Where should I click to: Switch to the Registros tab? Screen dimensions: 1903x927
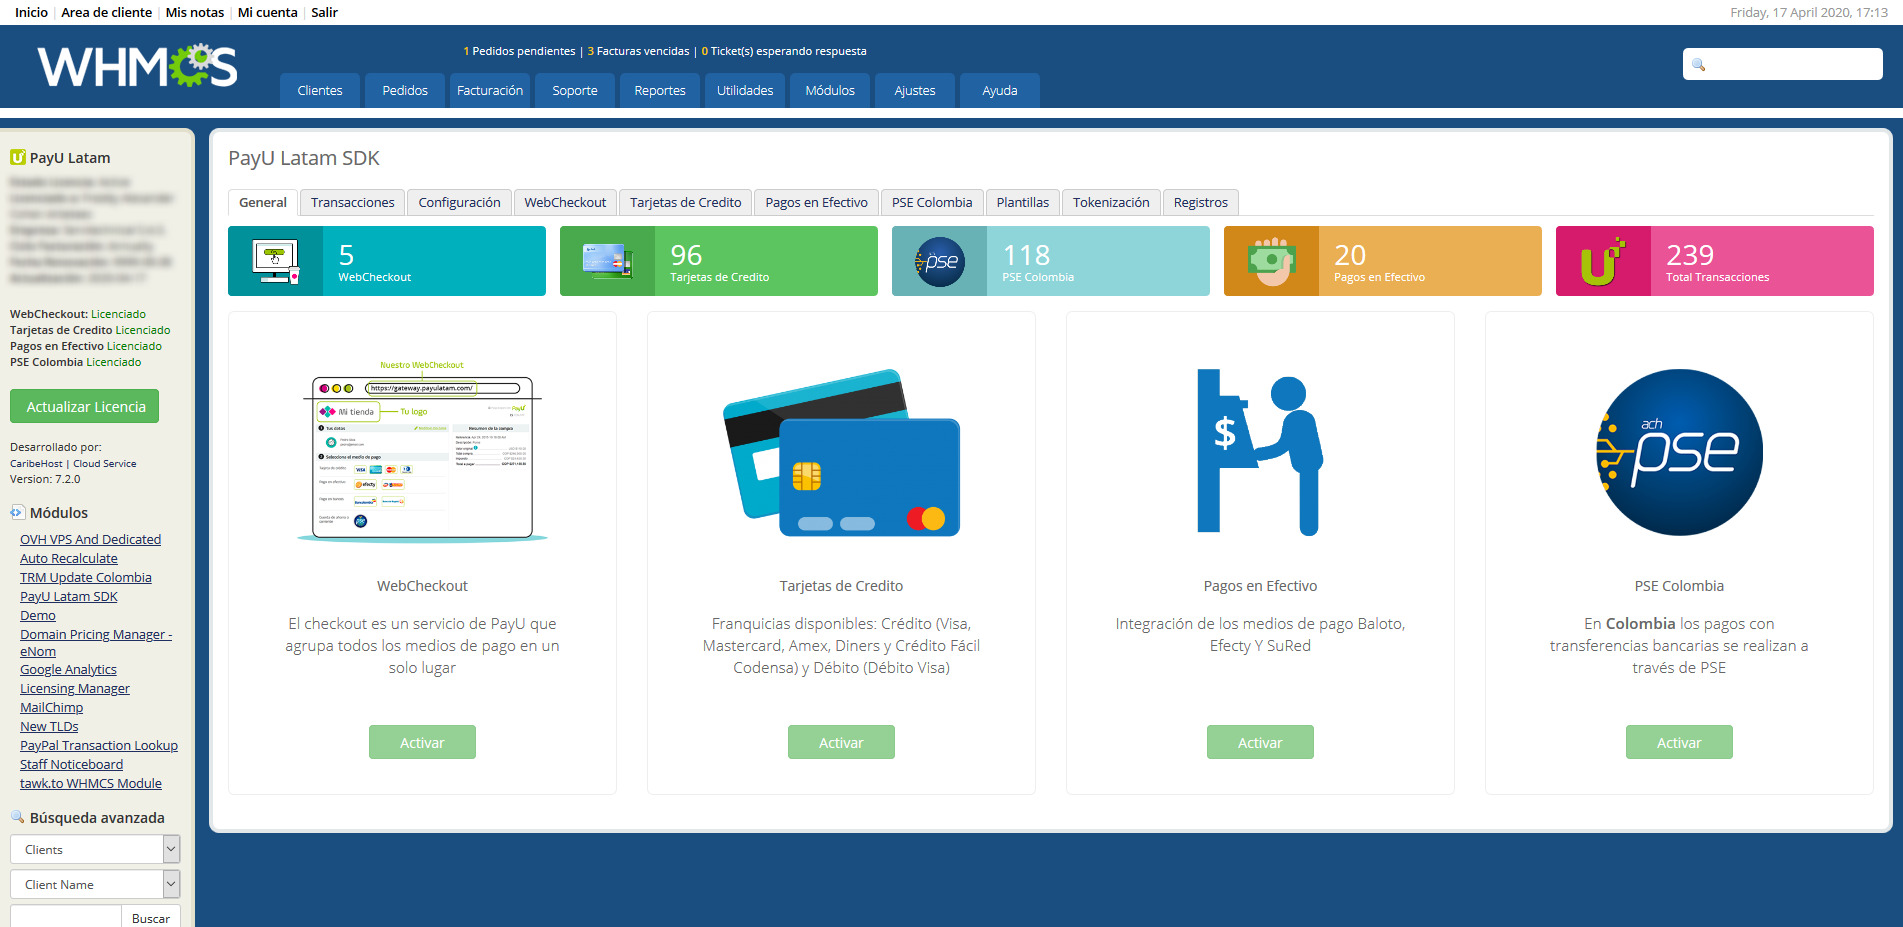1201,202
